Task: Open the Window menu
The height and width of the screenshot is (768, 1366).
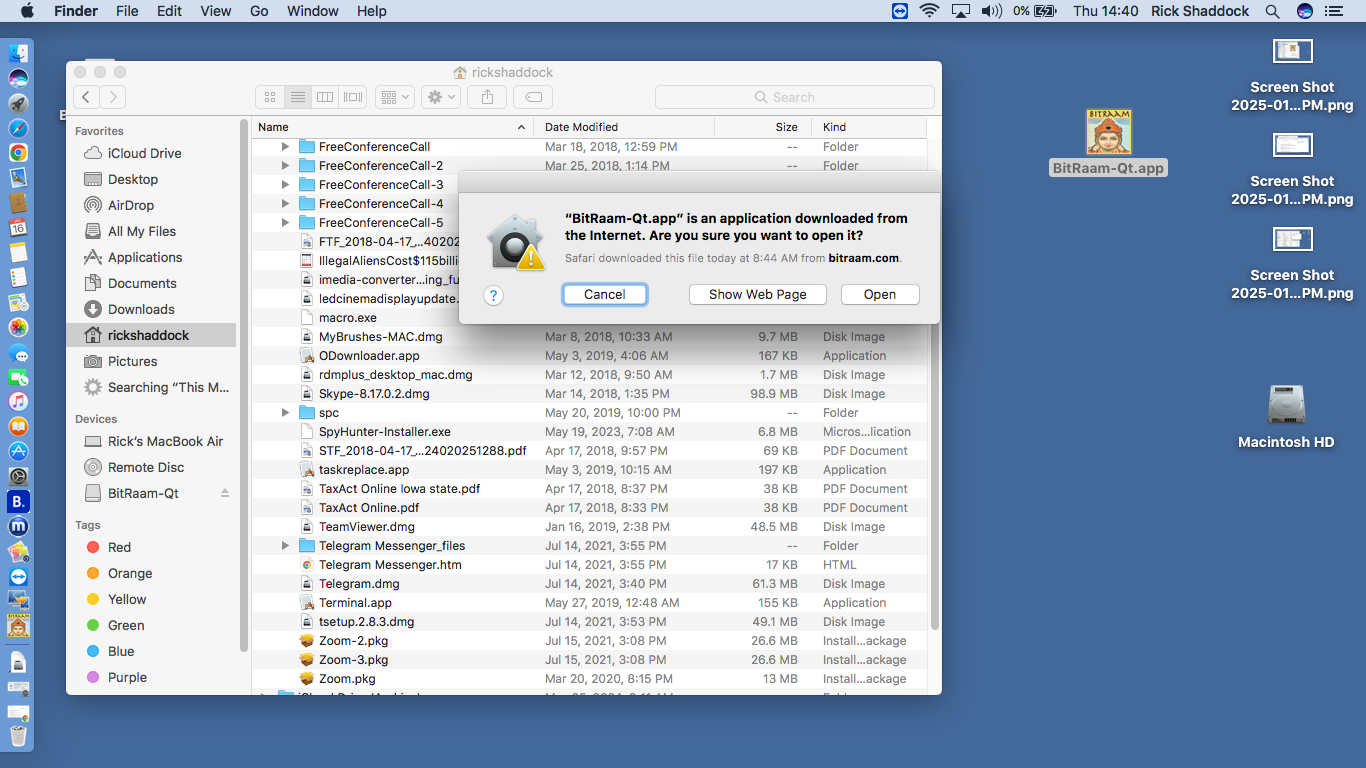Action: click(x=312, y=11)
